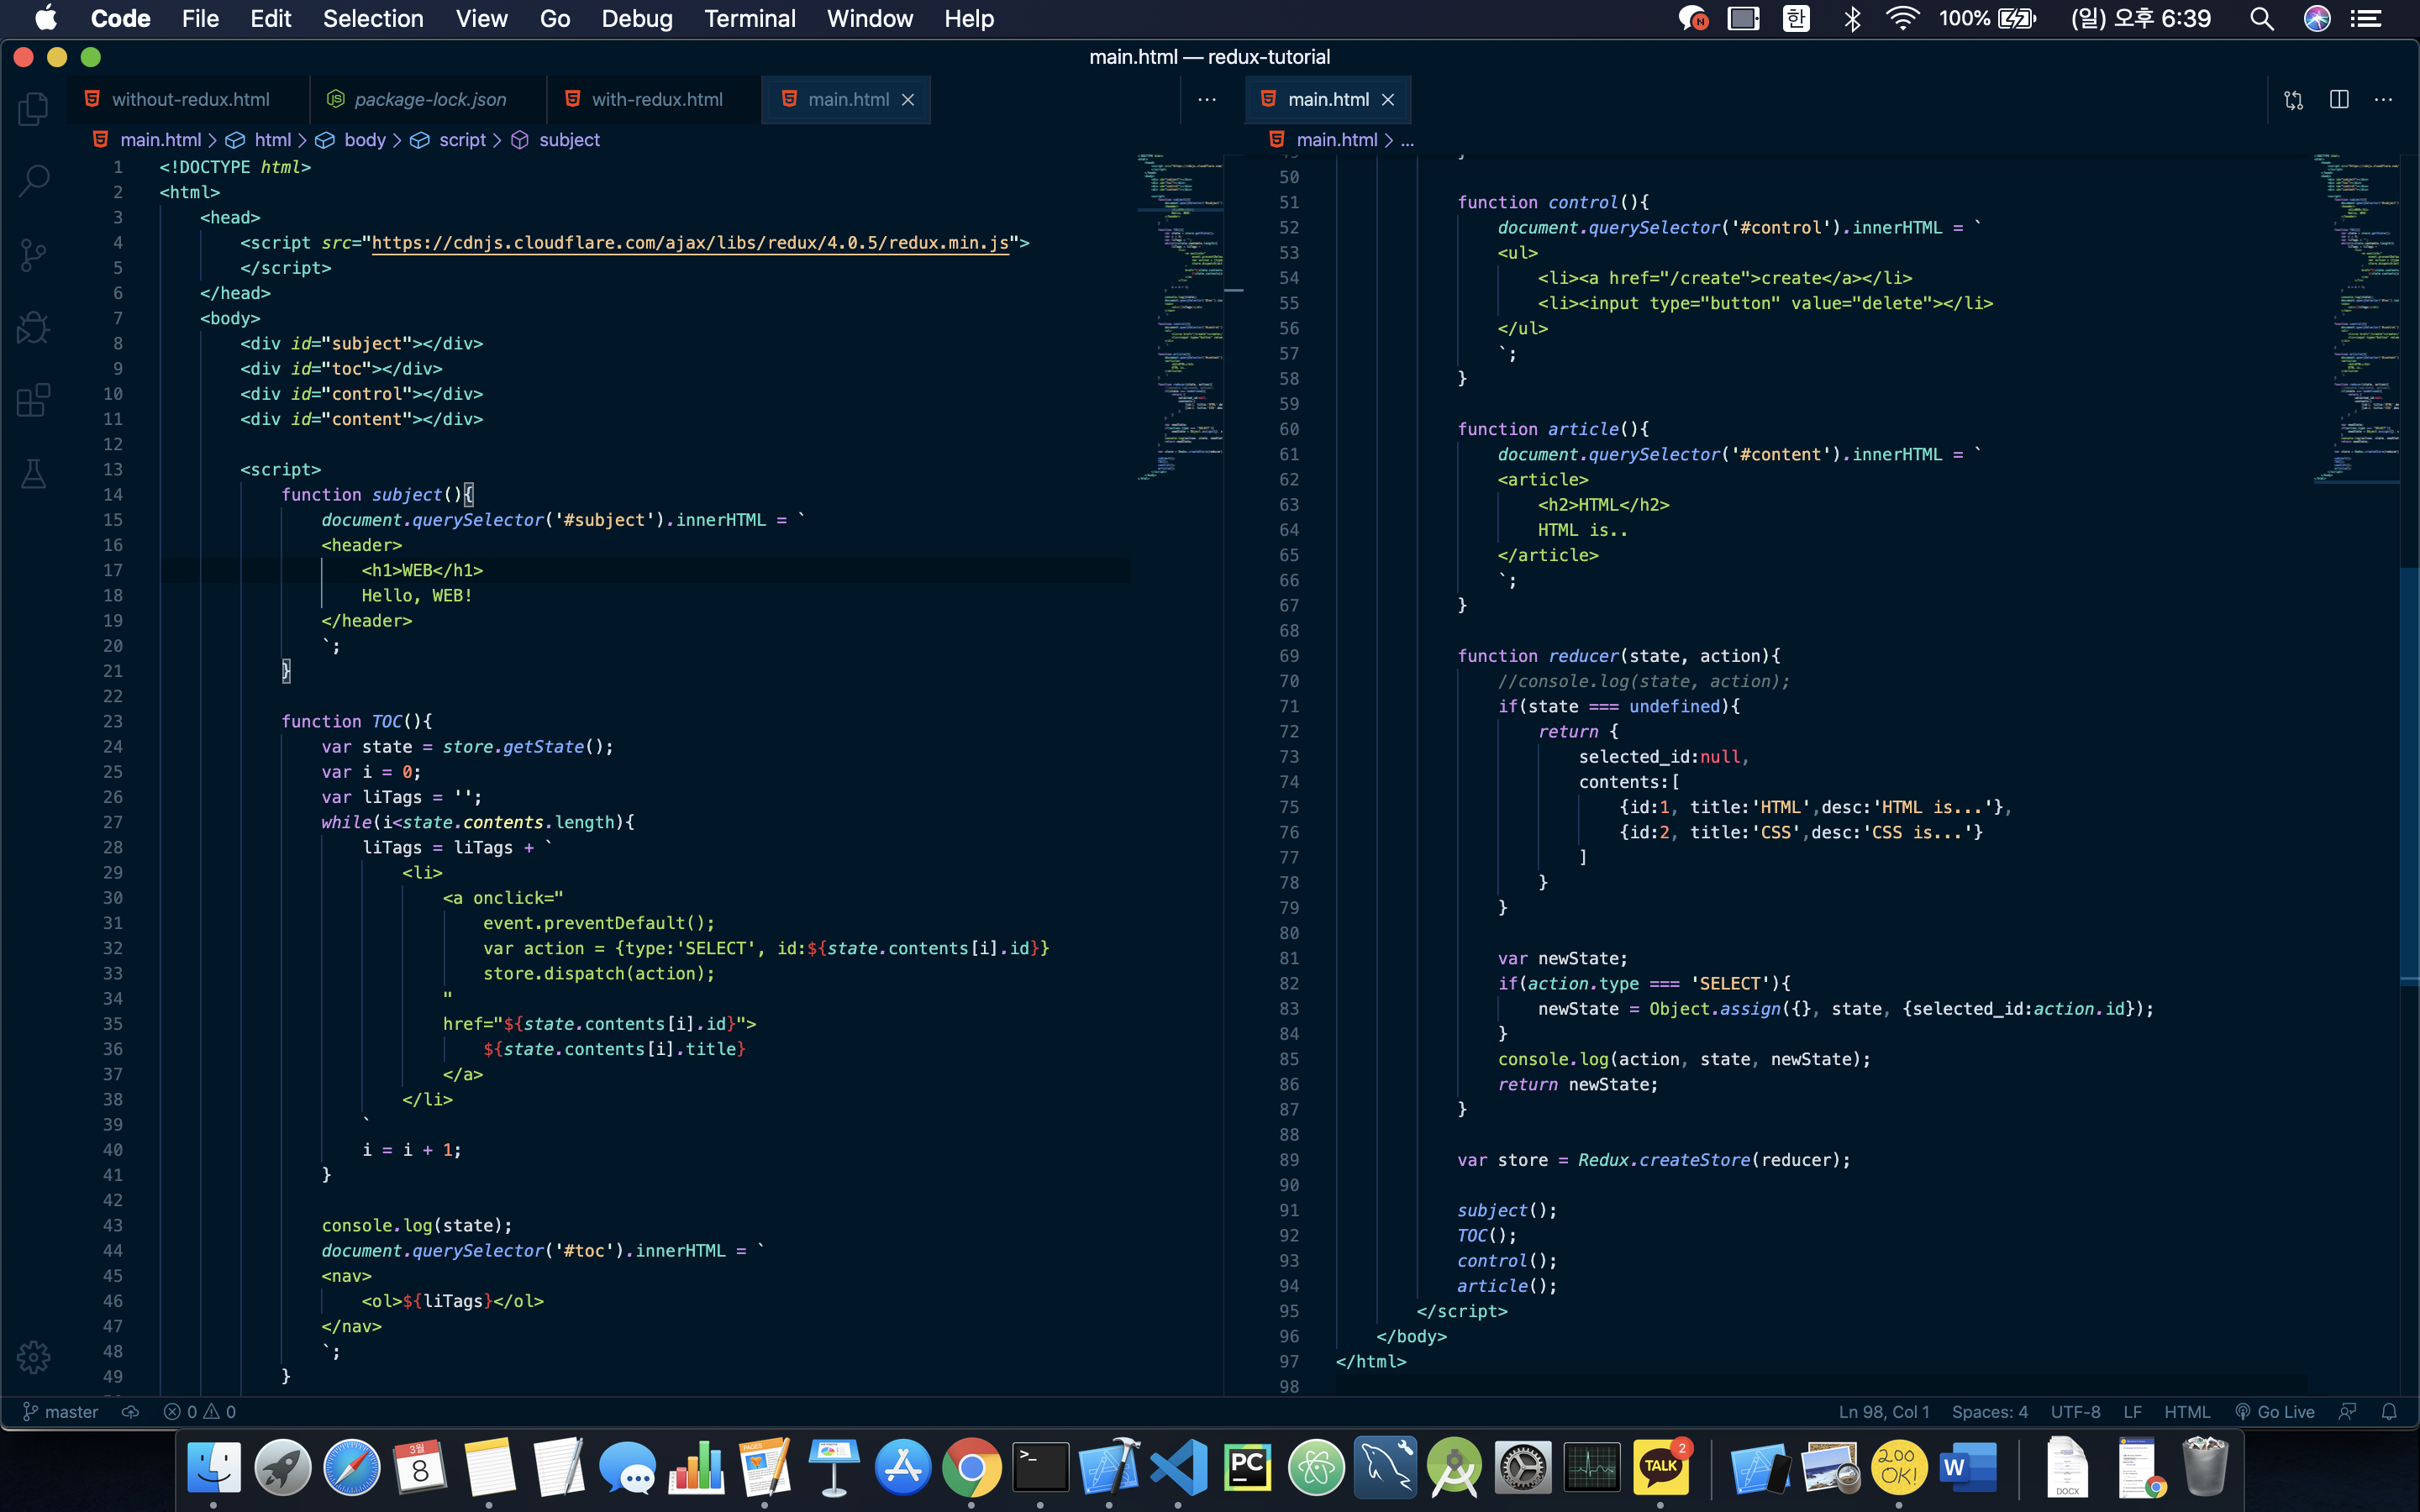Open the Source Control view

click(x=33, y=254)
